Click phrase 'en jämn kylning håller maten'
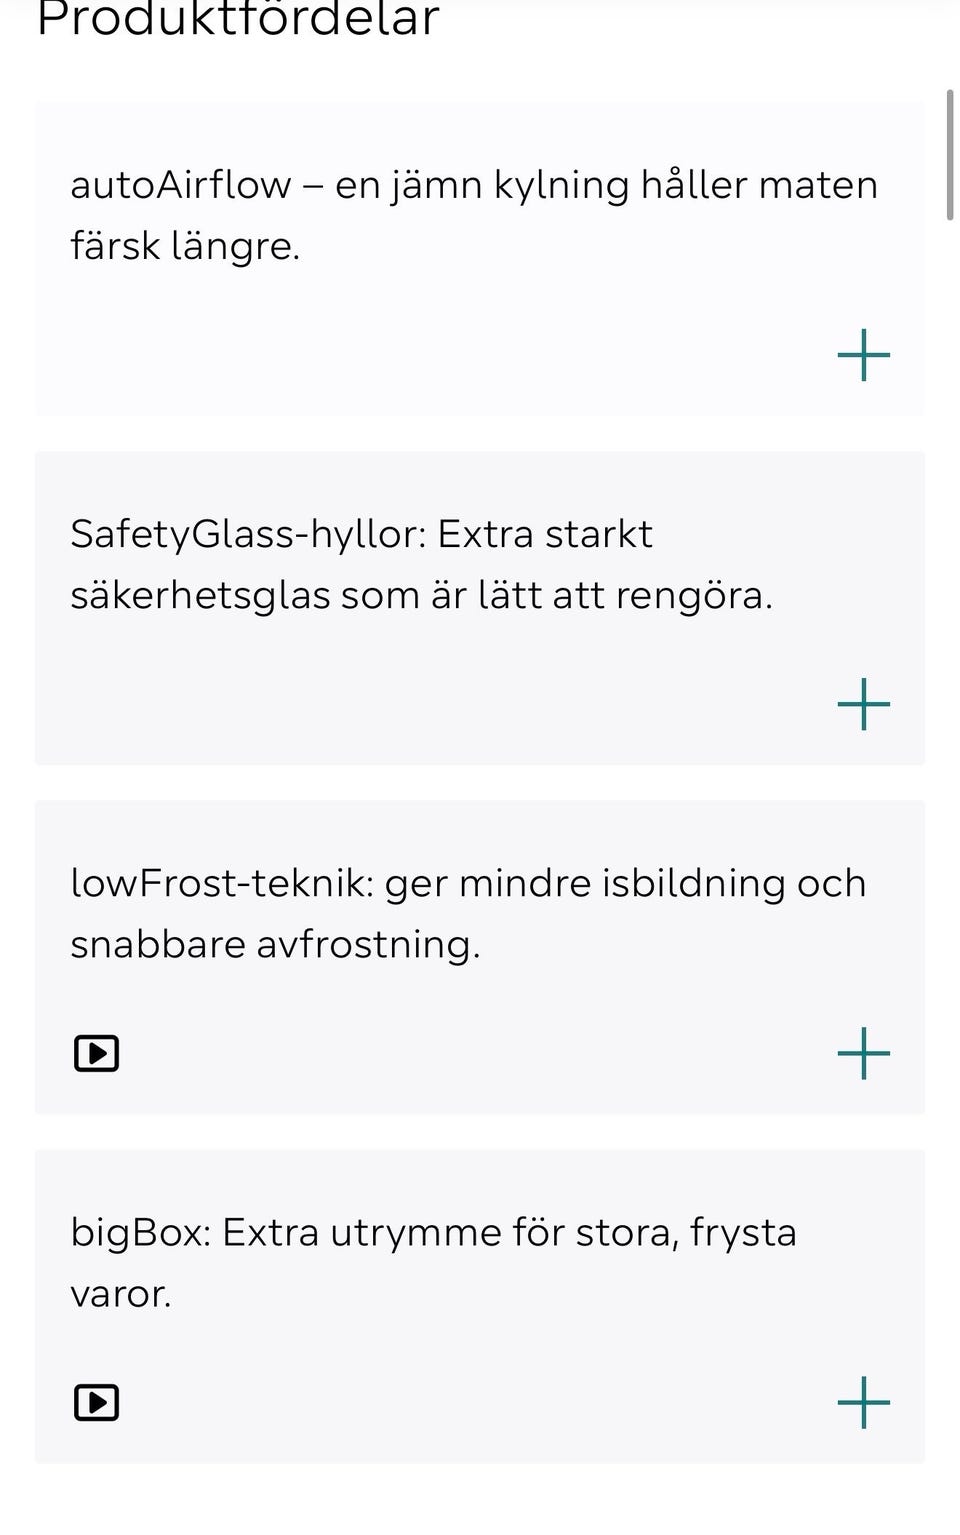This screenshot has height=1535, width=960. click(606, 186)
